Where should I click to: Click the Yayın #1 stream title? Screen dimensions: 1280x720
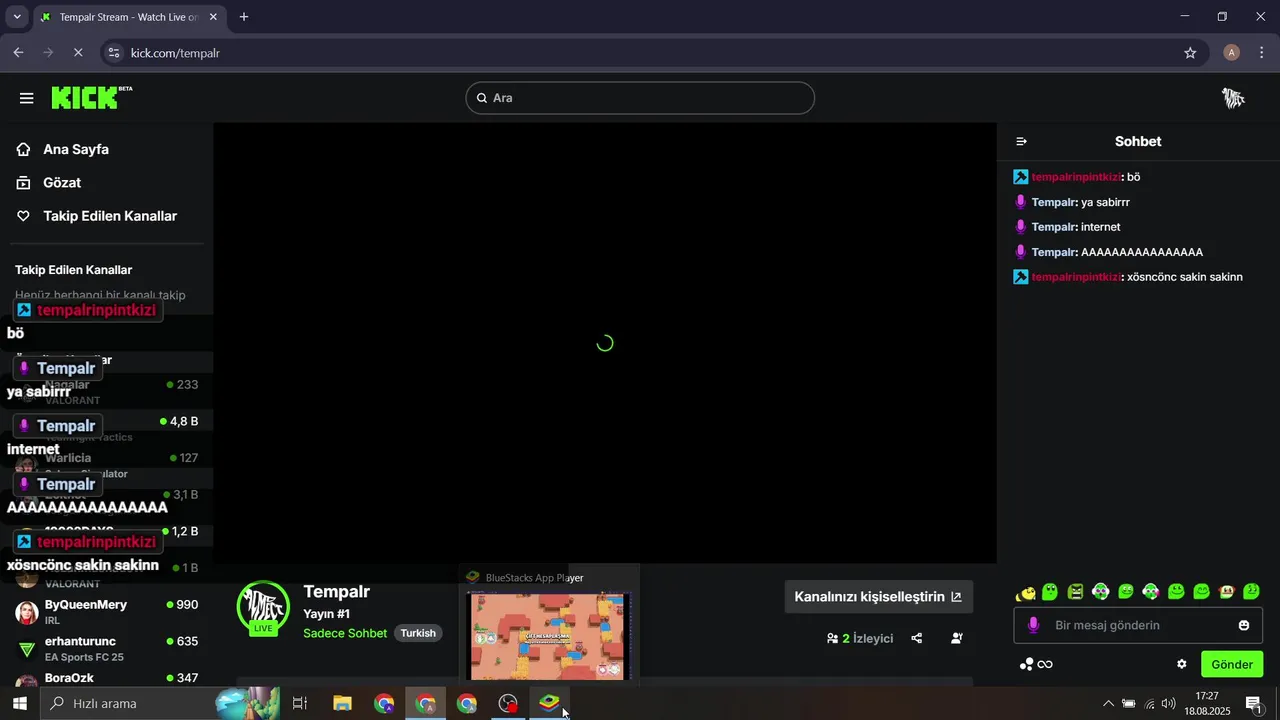click(326, 613)
